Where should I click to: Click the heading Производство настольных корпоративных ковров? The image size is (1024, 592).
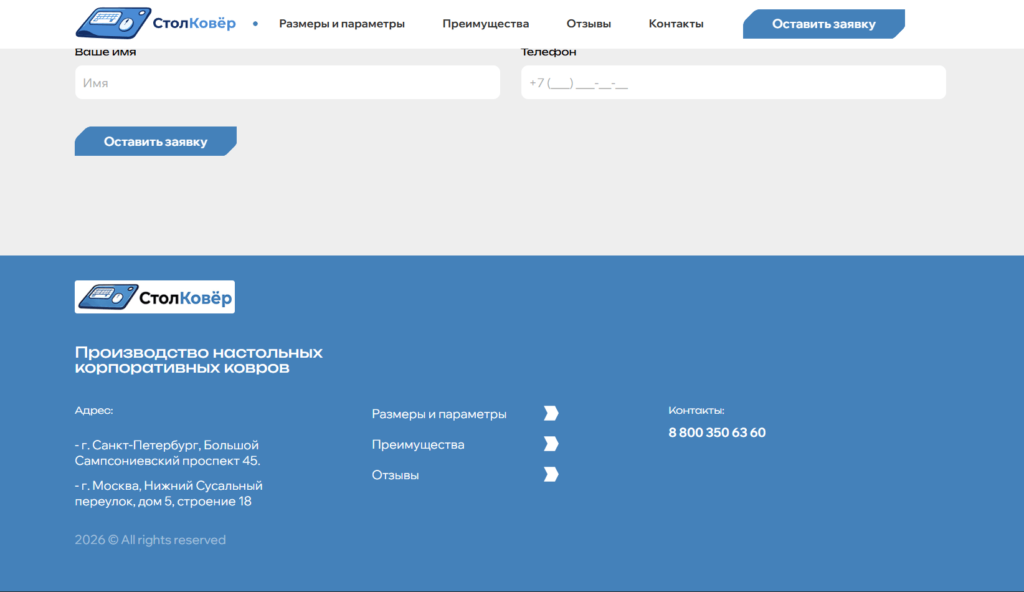click(x=199, y=360)
